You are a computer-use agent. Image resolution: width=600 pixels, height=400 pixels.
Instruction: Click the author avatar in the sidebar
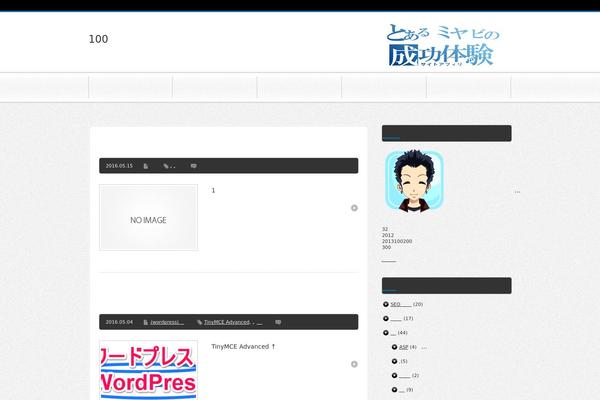point(414,181)
